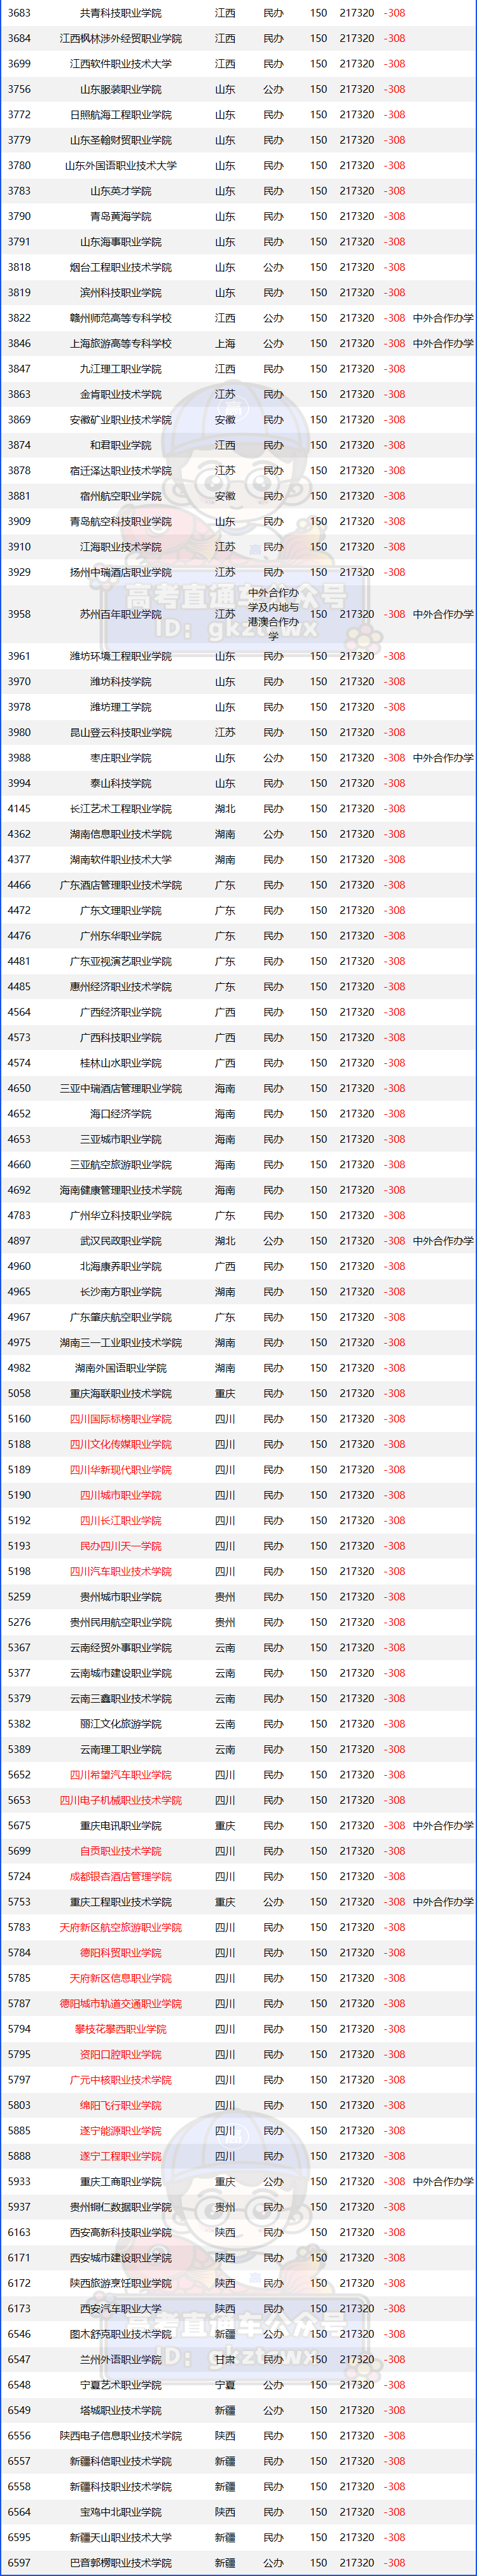Select 海口经济学院 name
Viewport: 477px width, 2576px height.
coord(120,1114)
